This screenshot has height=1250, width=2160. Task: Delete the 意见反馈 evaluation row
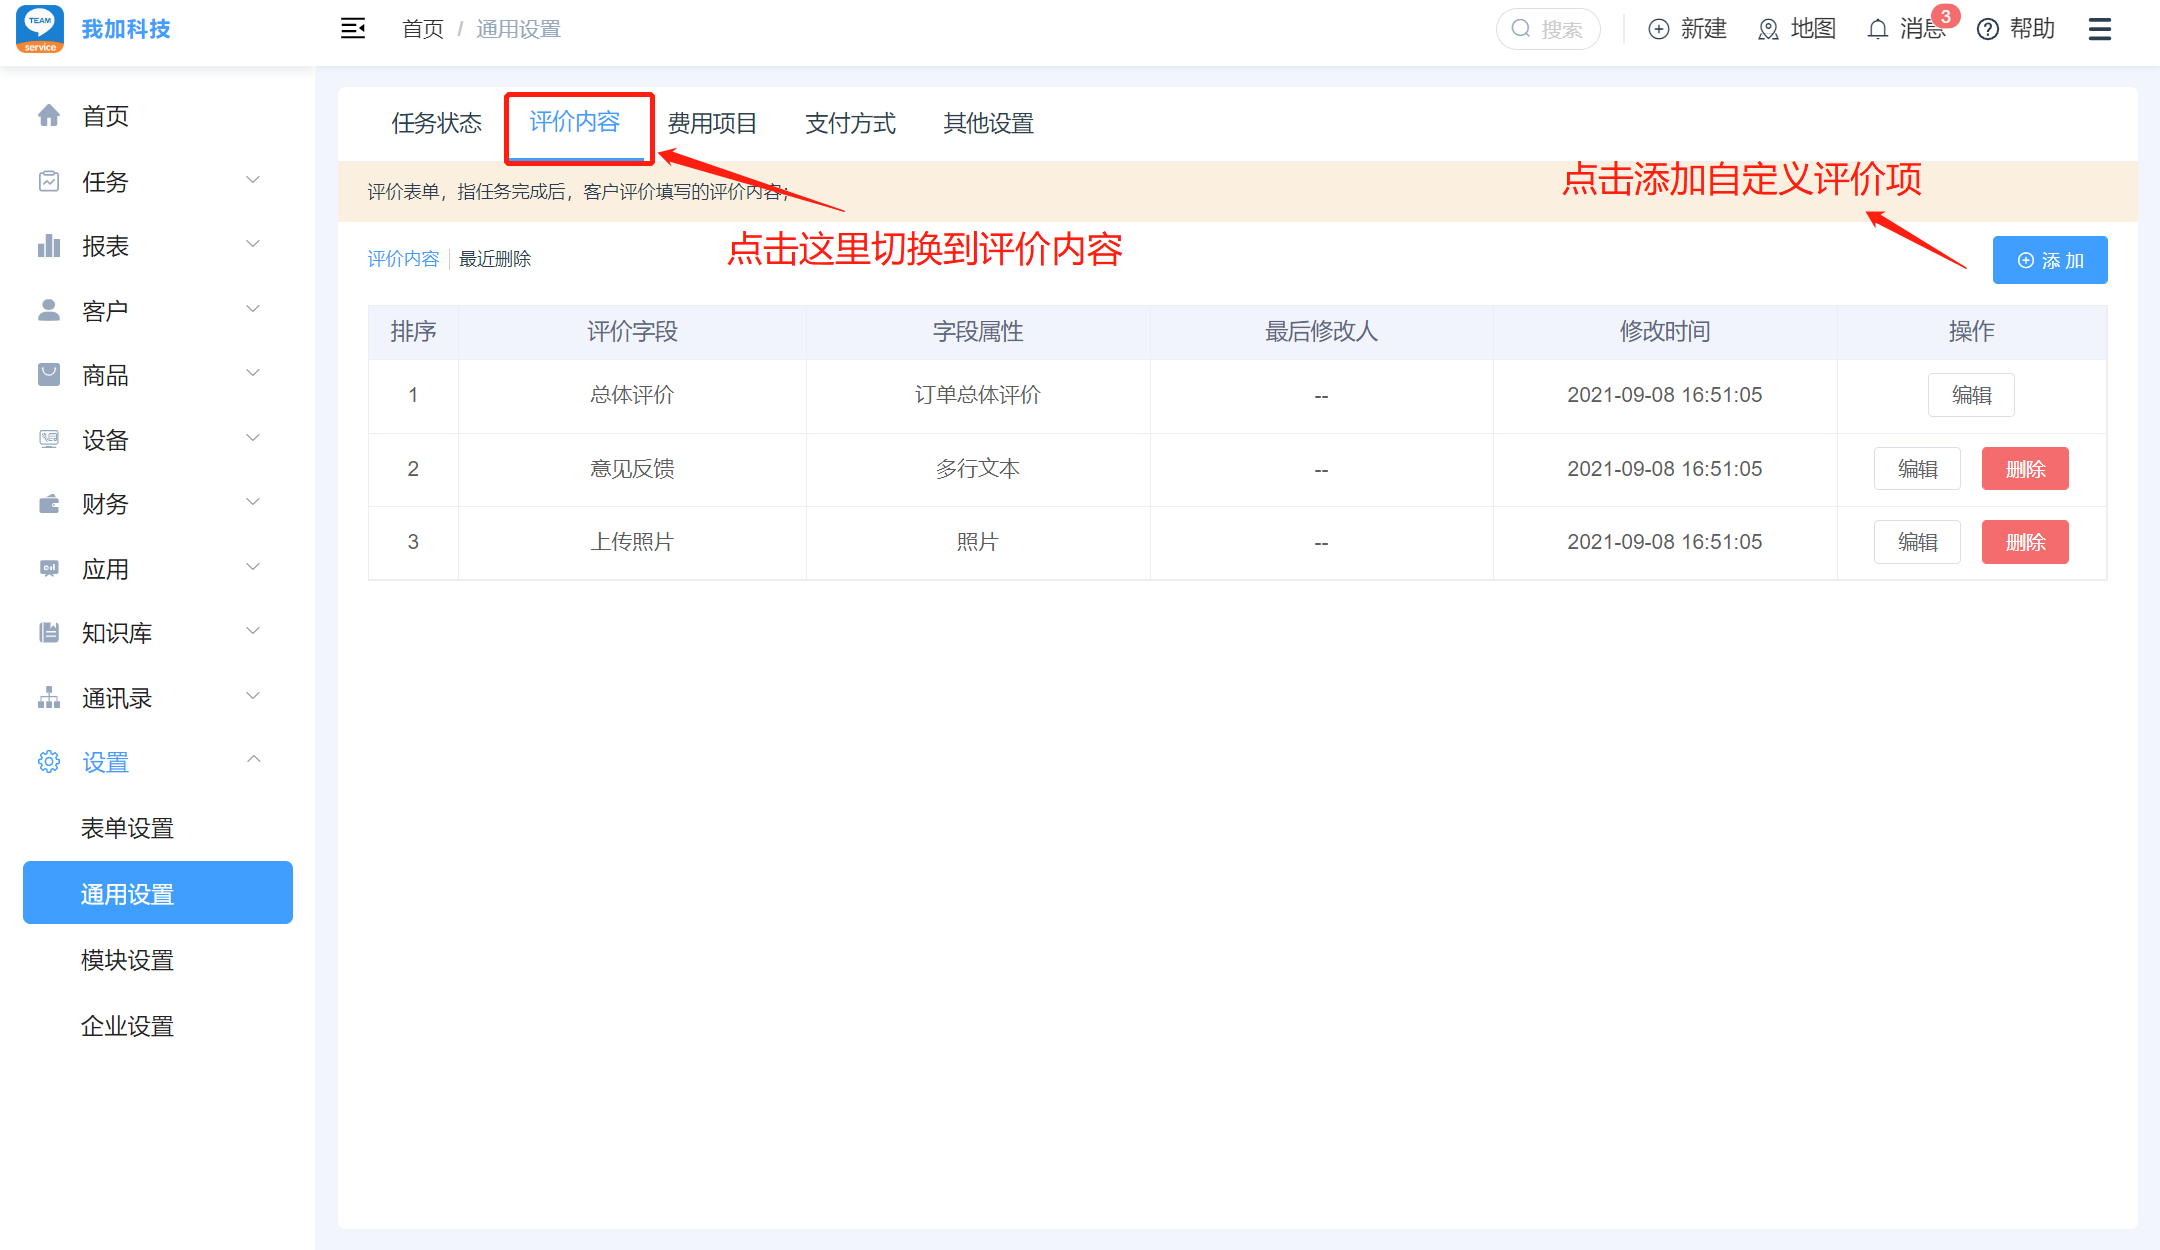(x=2024, y=469)
